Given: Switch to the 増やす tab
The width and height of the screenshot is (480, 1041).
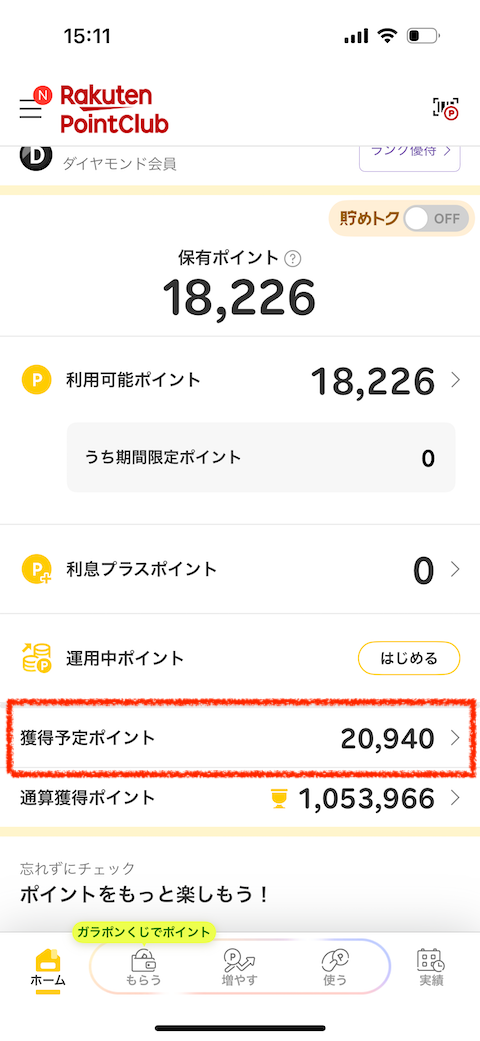Looking at the screenshot, I should pyautogui.click(x=239, y=967).
